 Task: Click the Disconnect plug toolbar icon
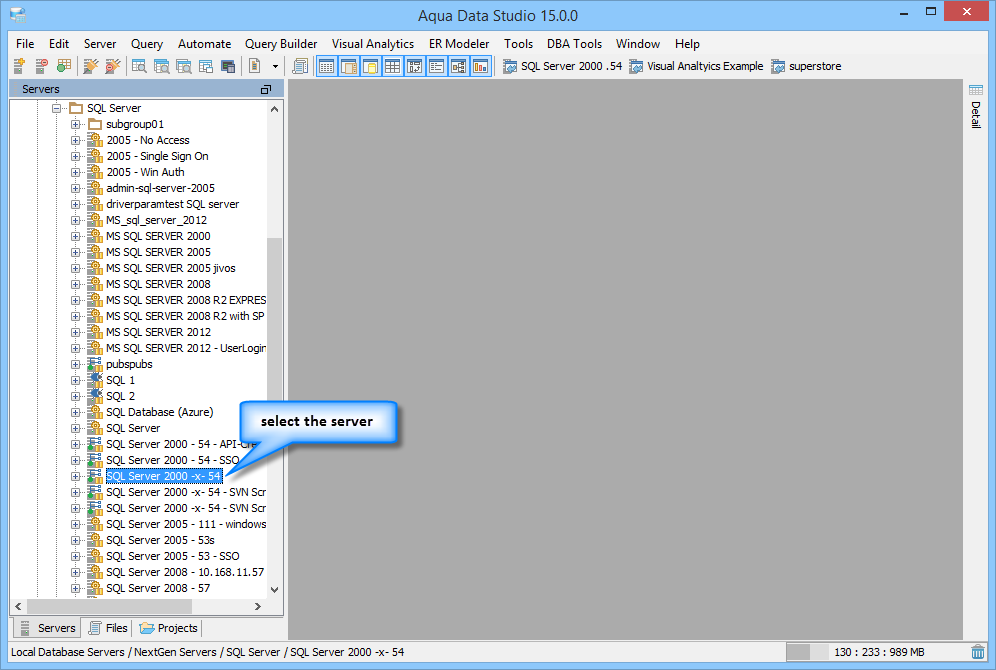tap(113, 65)
